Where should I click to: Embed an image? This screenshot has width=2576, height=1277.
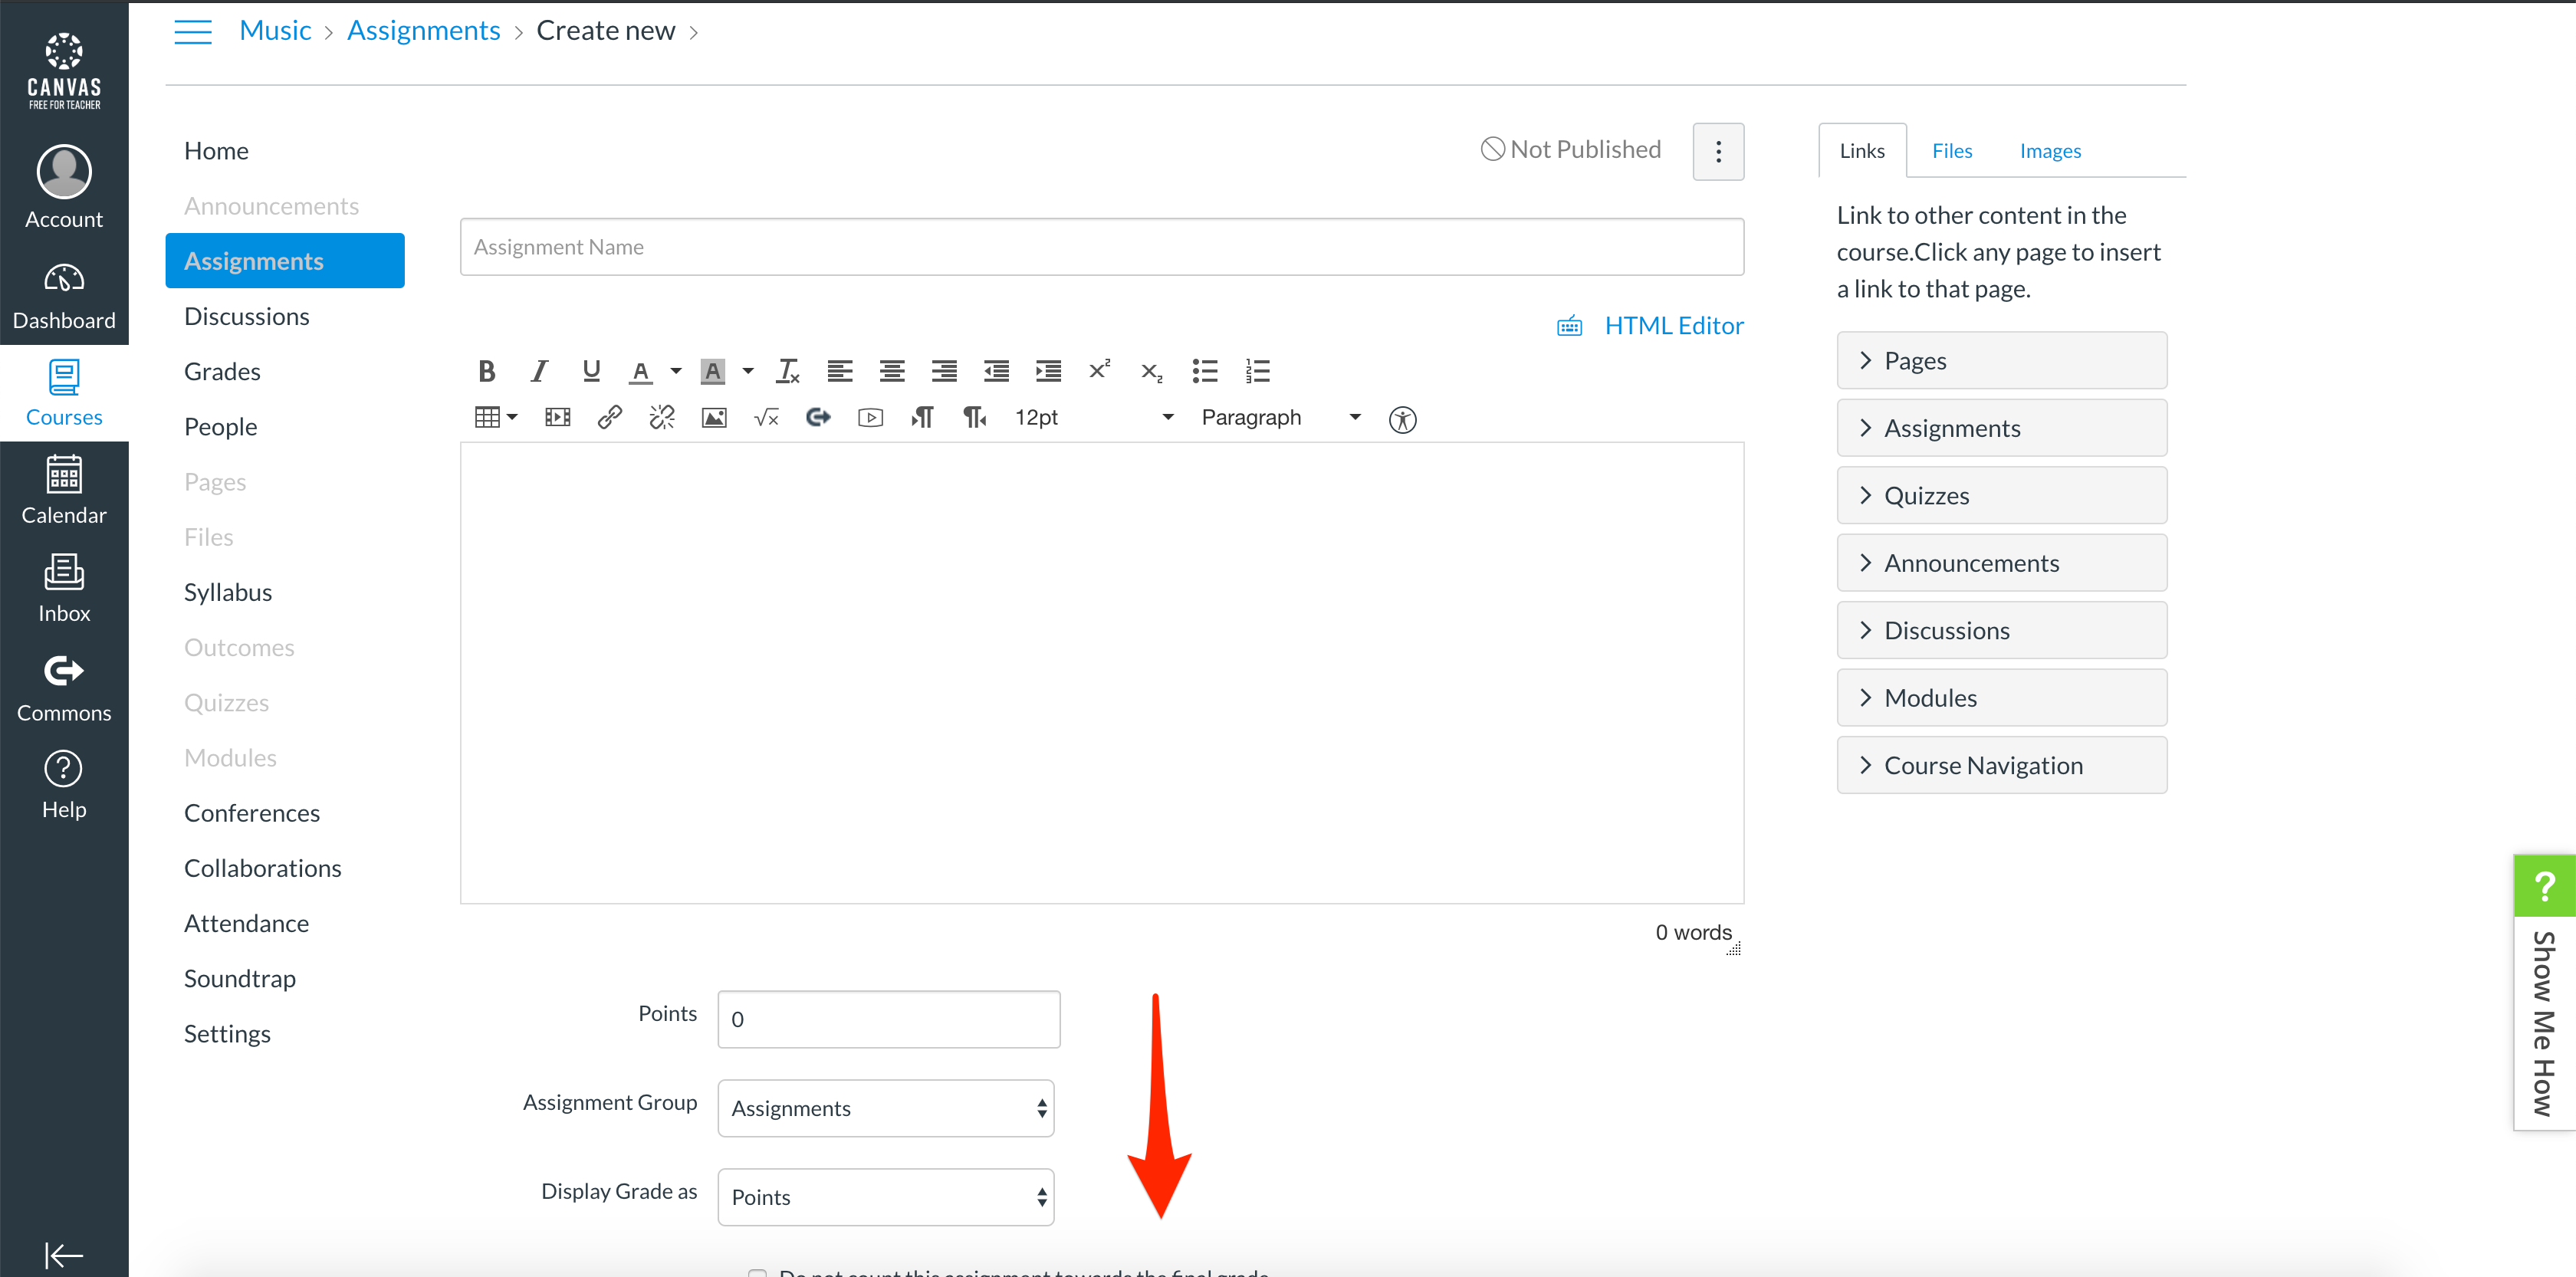714,417
